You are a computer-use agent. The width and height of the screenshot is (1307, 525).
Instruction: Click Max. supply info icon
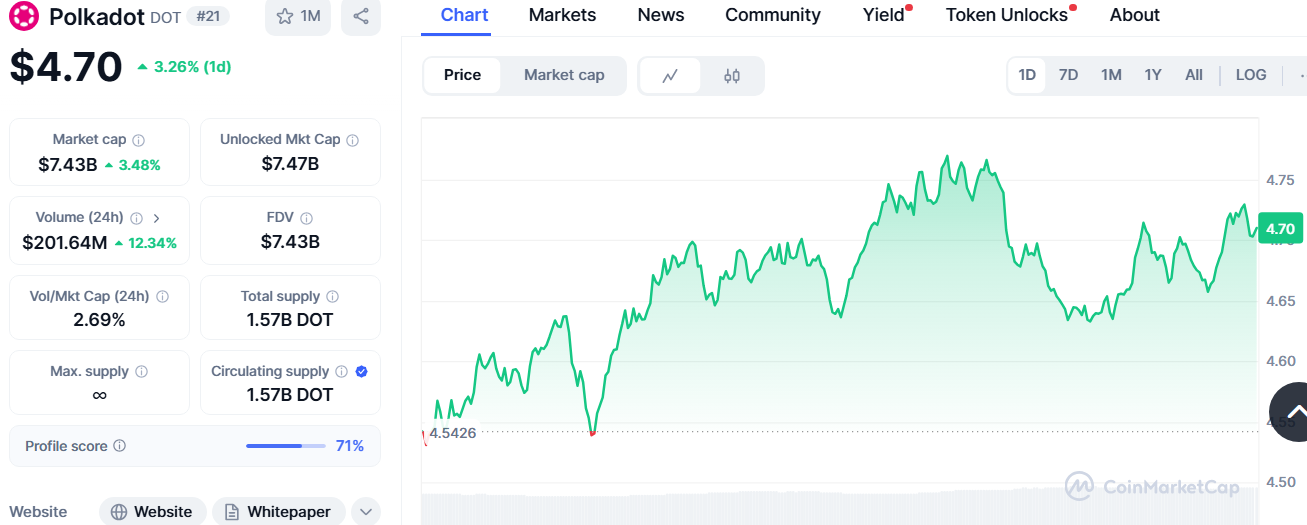(141, 371)
